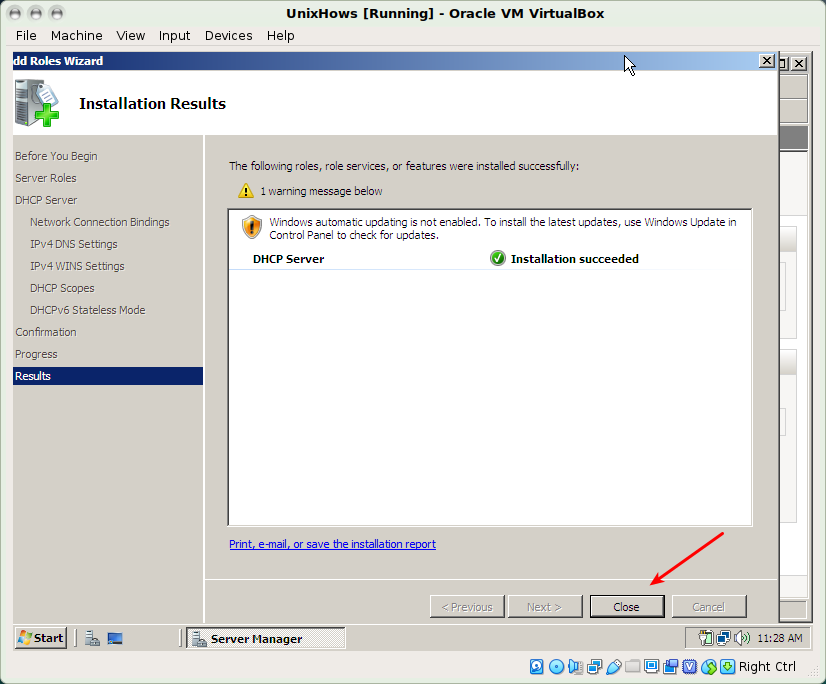The width and height of the screenshot is (826, 684).
Task: Open the Windows Start menu
Action: (x=41, y=638)
